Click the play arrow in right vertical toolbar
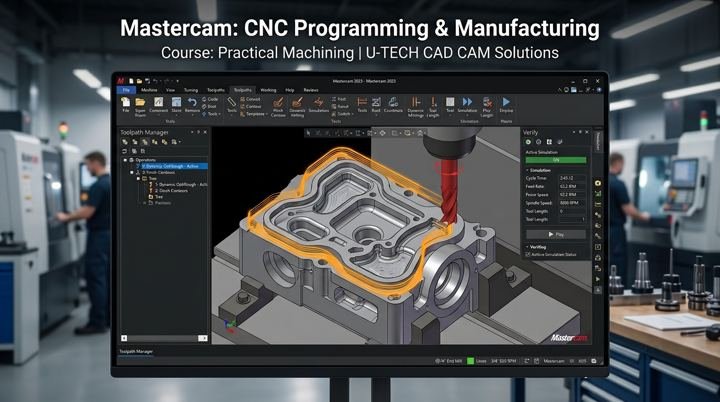Viewport: 720px width, 402px height. (x=597, y=279)
